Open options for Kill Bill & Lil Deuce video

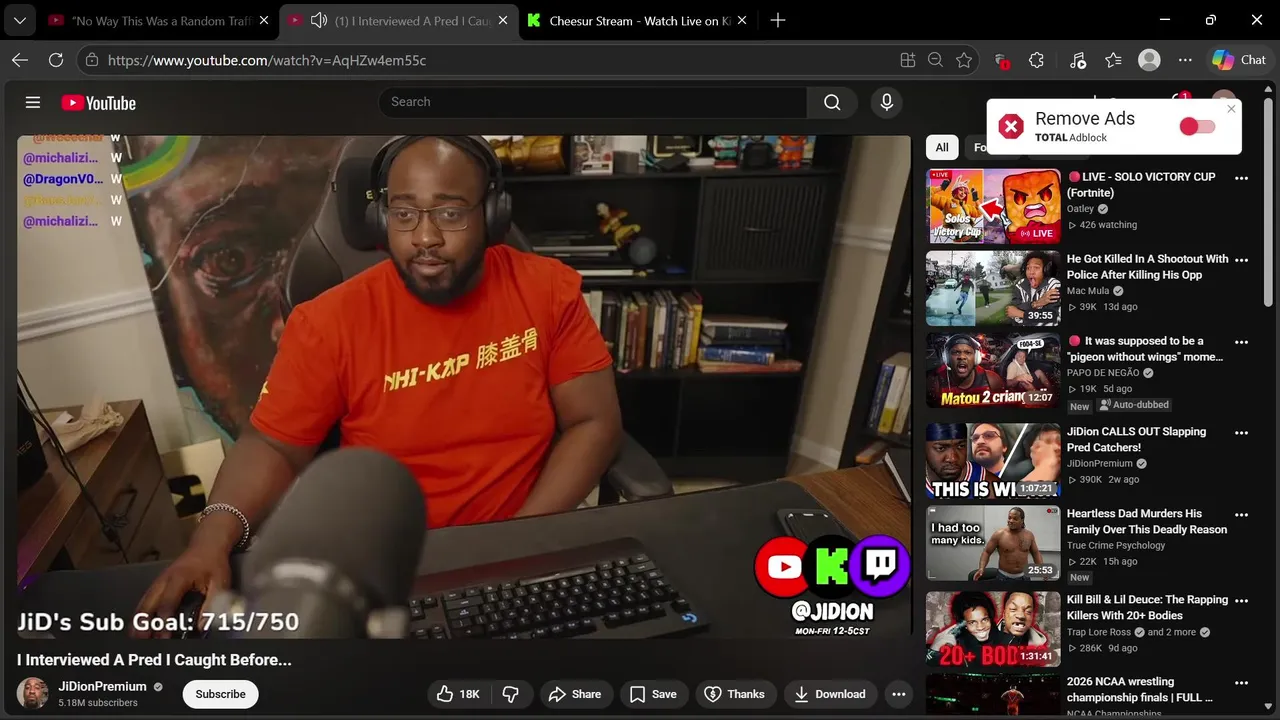(1242, 601)
